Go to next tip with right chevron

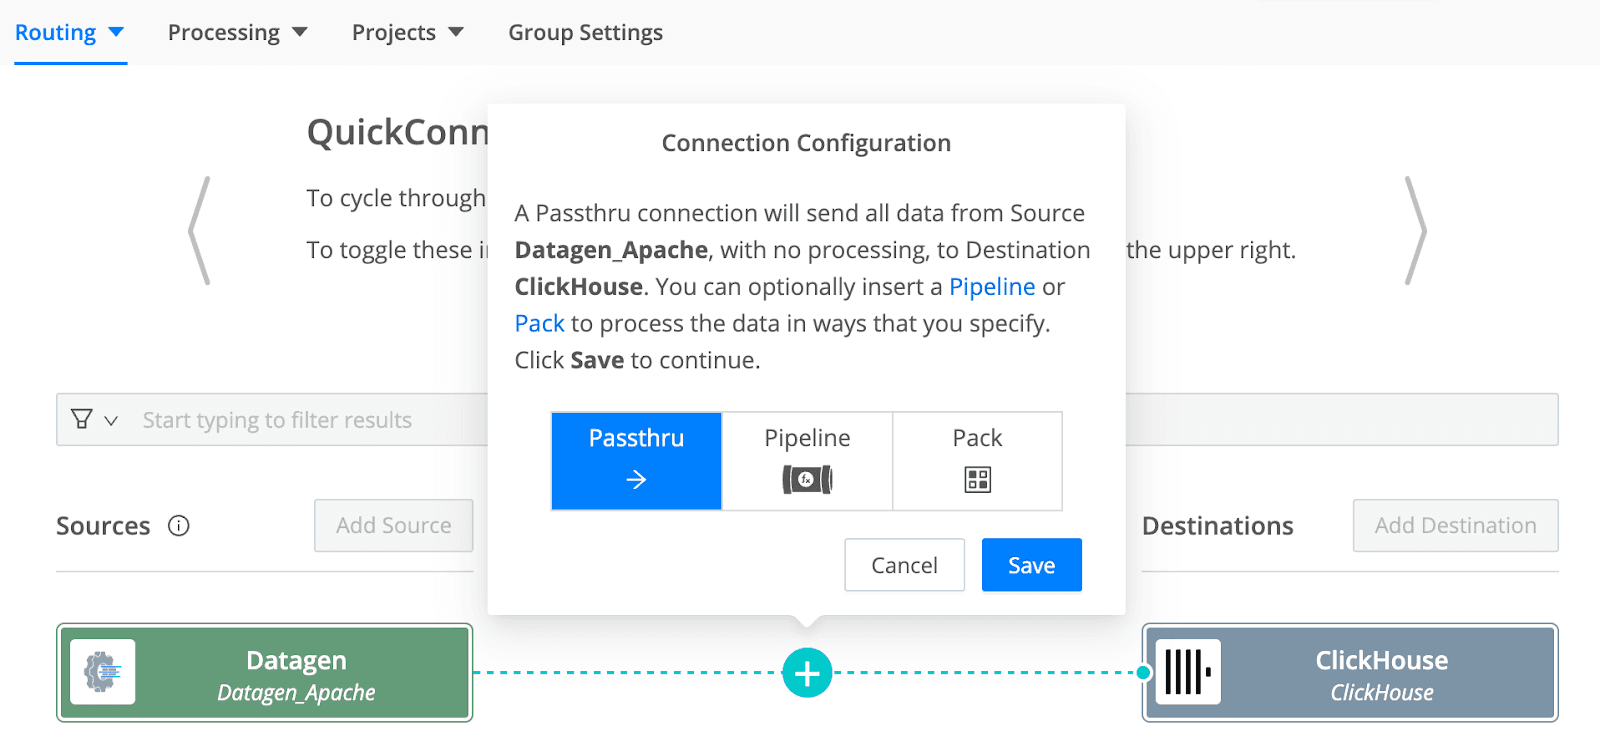click(x=1414, y=231)
